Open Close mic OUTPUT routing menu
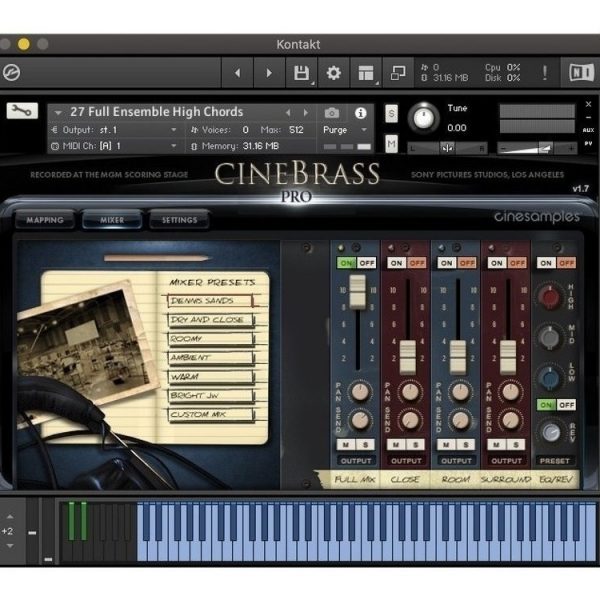This screenshot has width=600, height=600. pos(406,461)
